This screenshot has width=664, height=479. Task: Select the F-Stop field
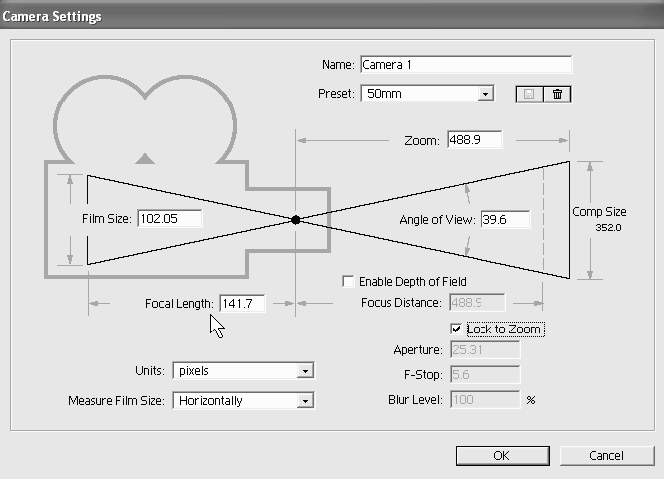pos(484,375)
